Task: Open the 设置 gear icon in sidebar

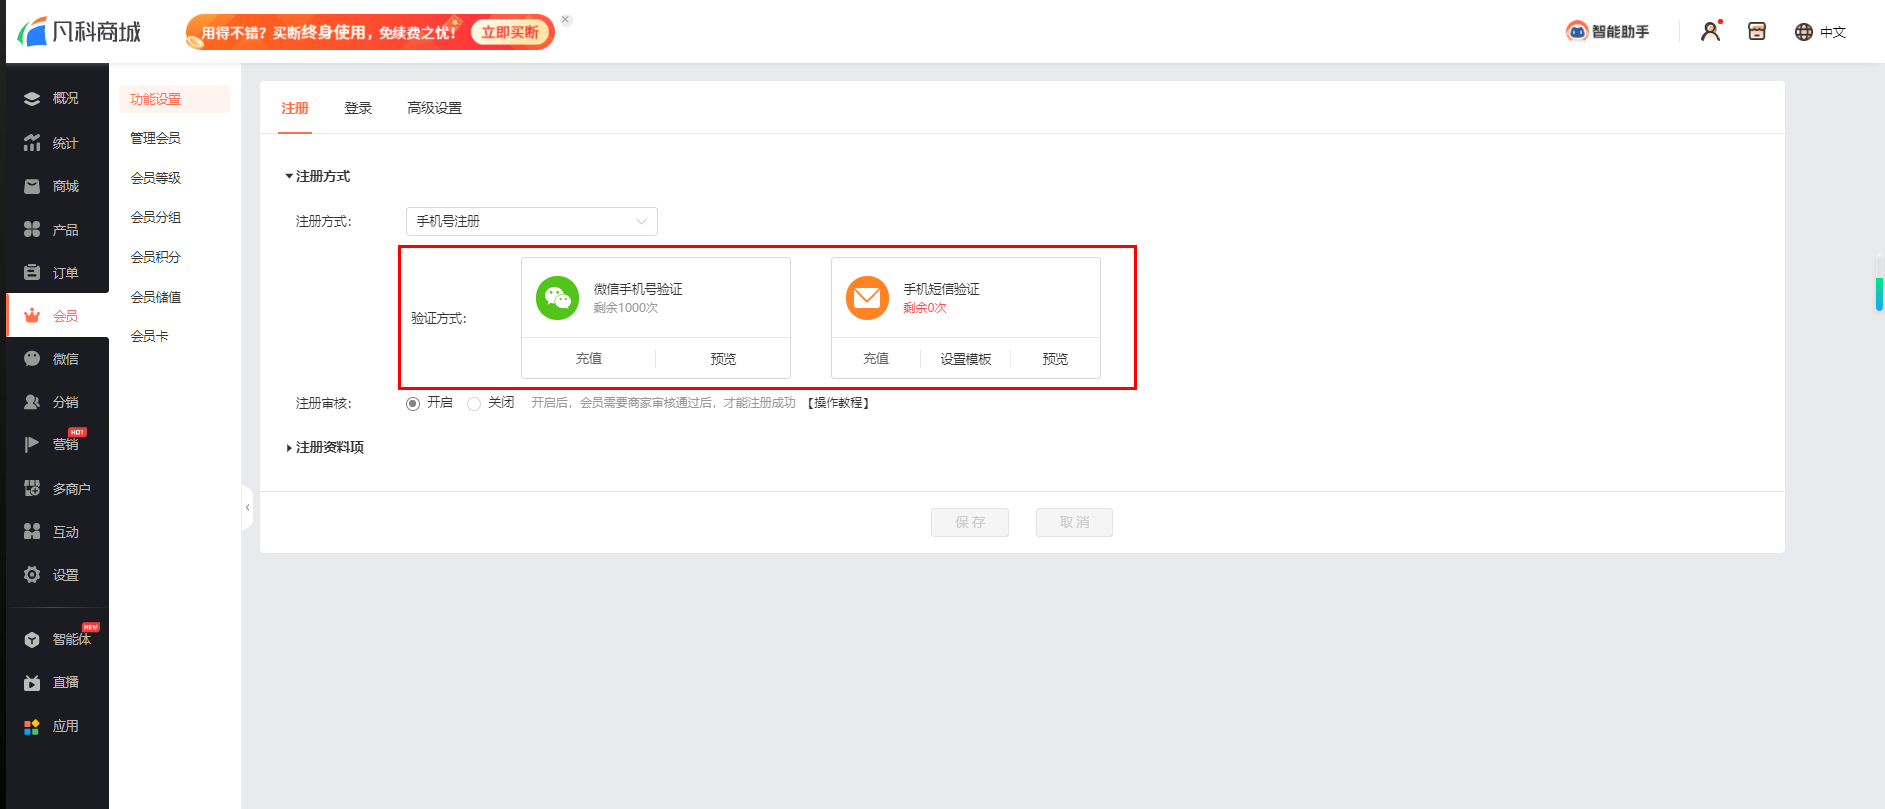Action: coord(32,575)
